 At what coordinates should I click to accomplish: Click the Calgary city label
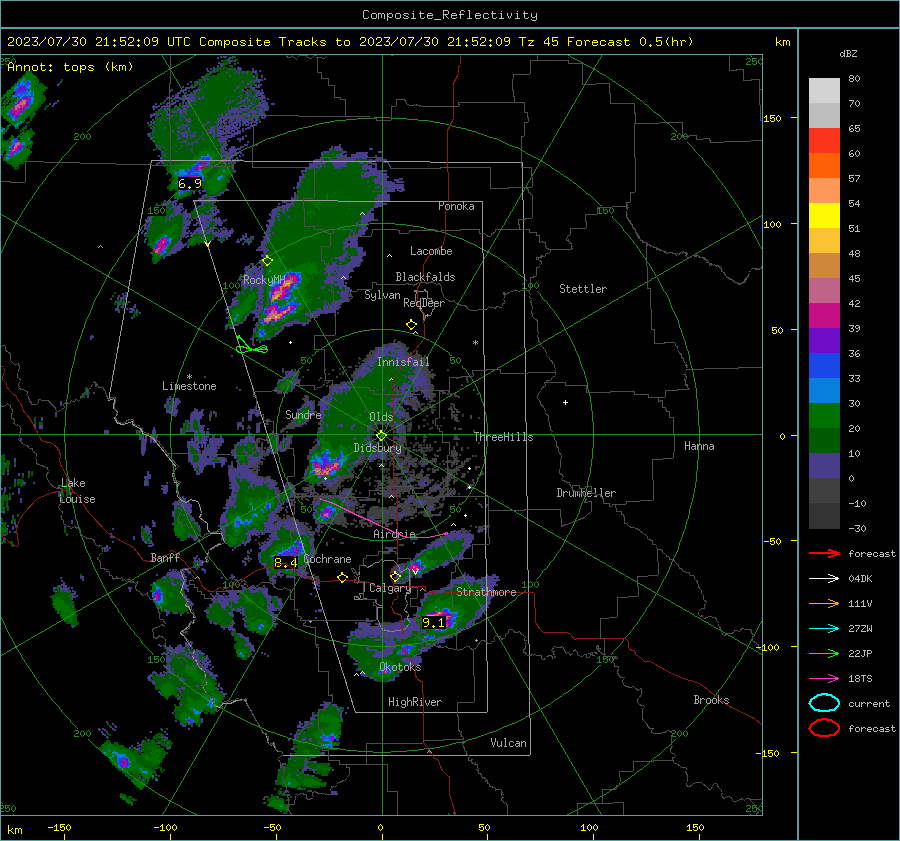point(390,588)
